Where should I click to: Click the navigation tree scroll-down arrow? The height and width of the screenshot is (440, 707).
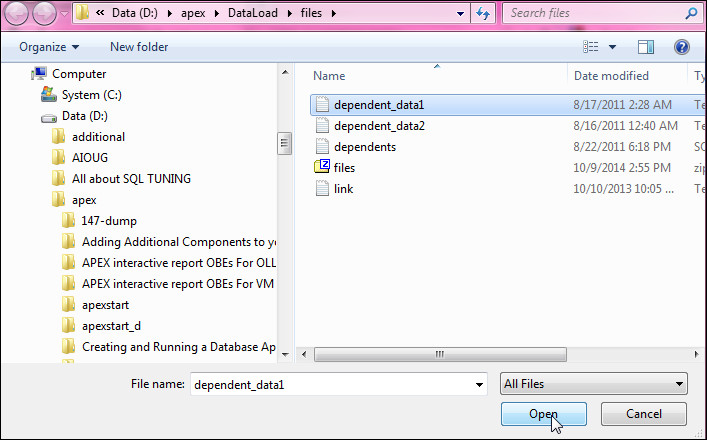tap(285, 355)
